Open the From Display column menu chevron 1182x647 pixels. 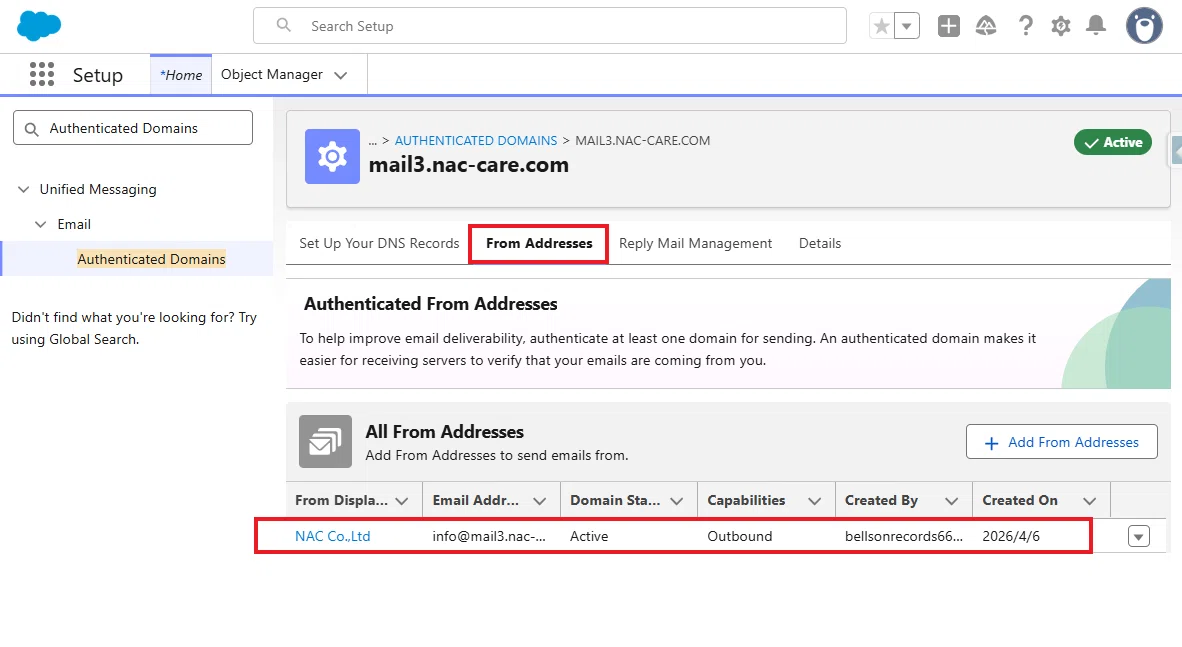coord(402,501)
